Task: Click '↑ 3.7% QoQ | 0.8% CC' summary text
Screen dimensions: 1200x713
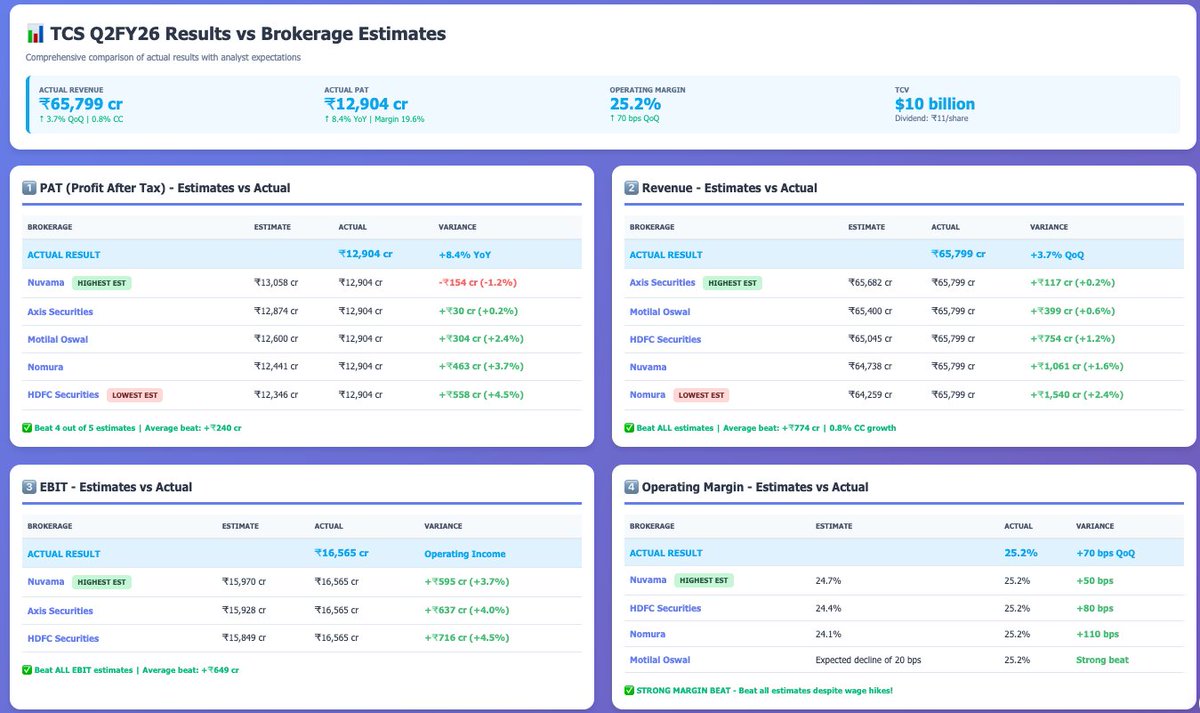Action: tap(81, 119)
